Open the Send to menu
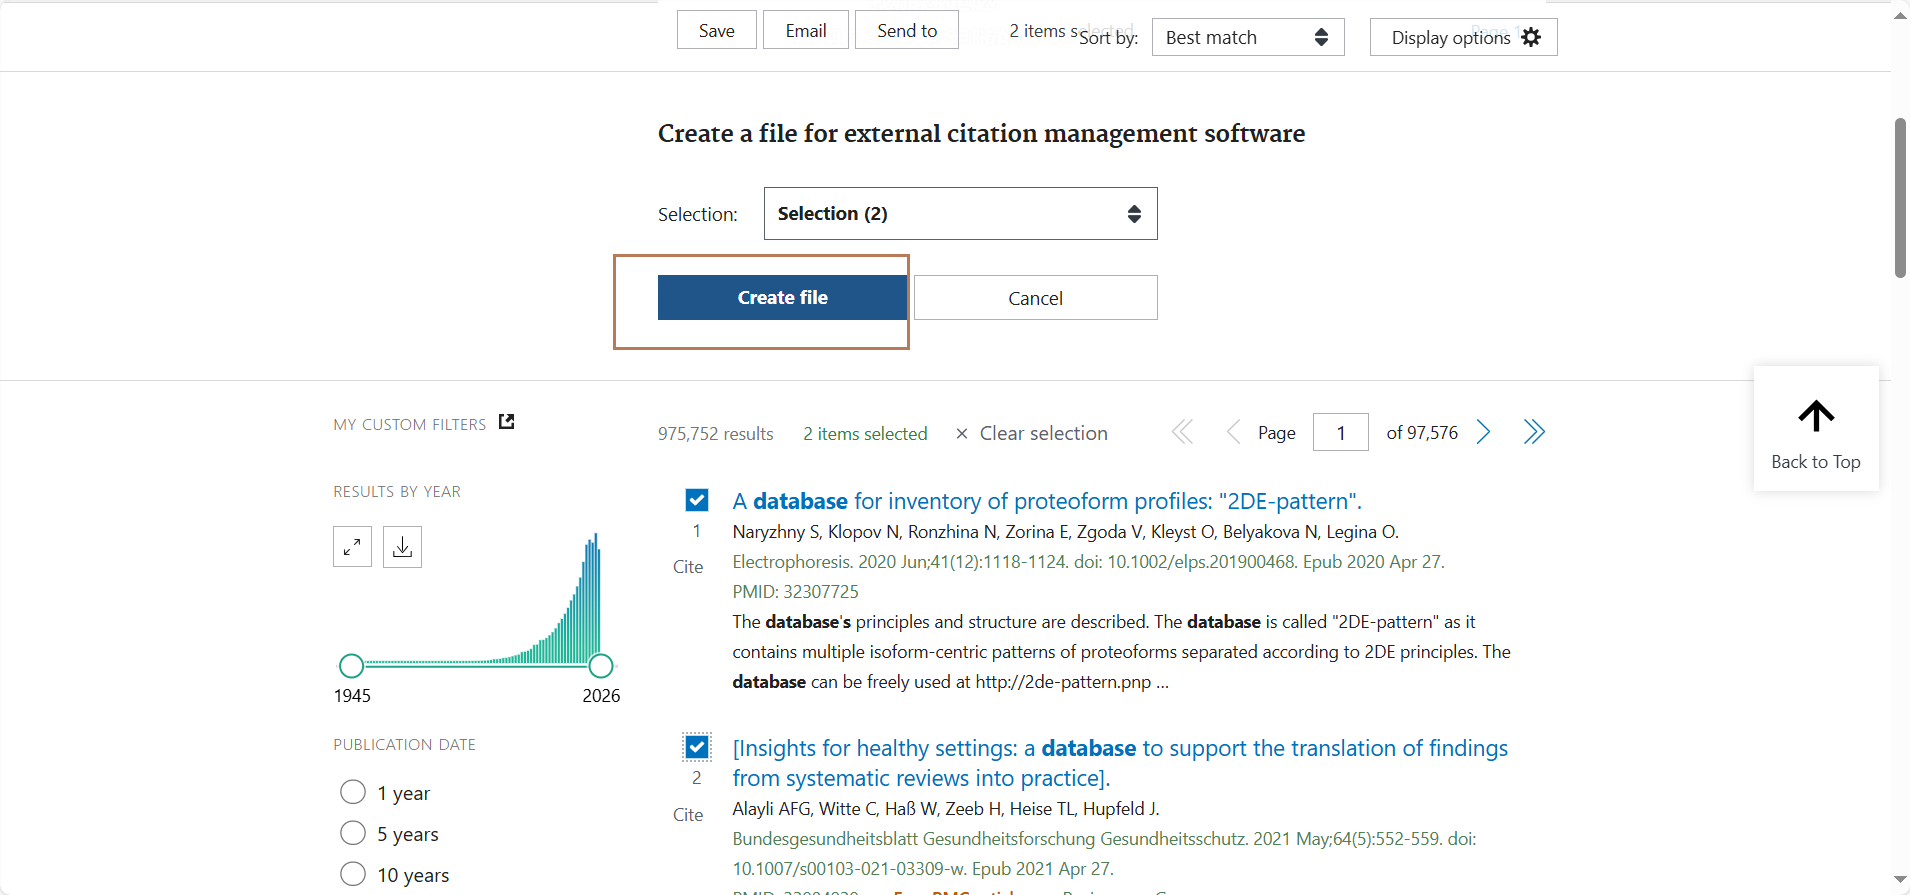This screenshot has height=895, width=1910. point(906,30)
